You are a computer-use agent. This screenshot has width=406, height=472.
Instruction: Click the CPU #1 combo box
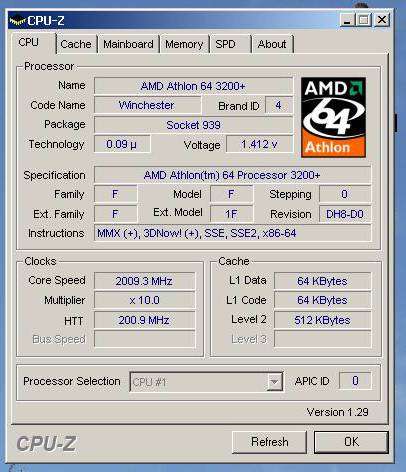click(206, 382)
